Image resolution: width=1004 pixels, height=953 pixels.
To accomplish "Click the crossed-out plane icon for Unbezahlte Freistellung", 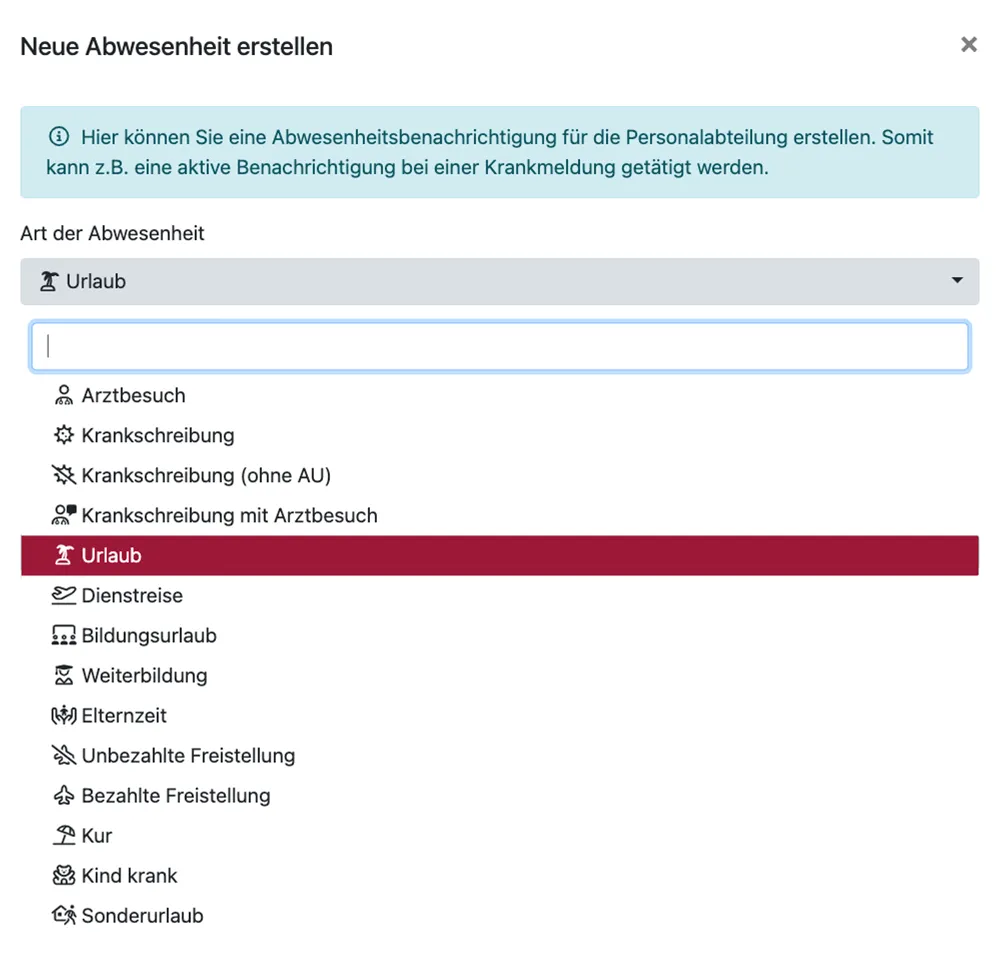I will coord(64,756).
